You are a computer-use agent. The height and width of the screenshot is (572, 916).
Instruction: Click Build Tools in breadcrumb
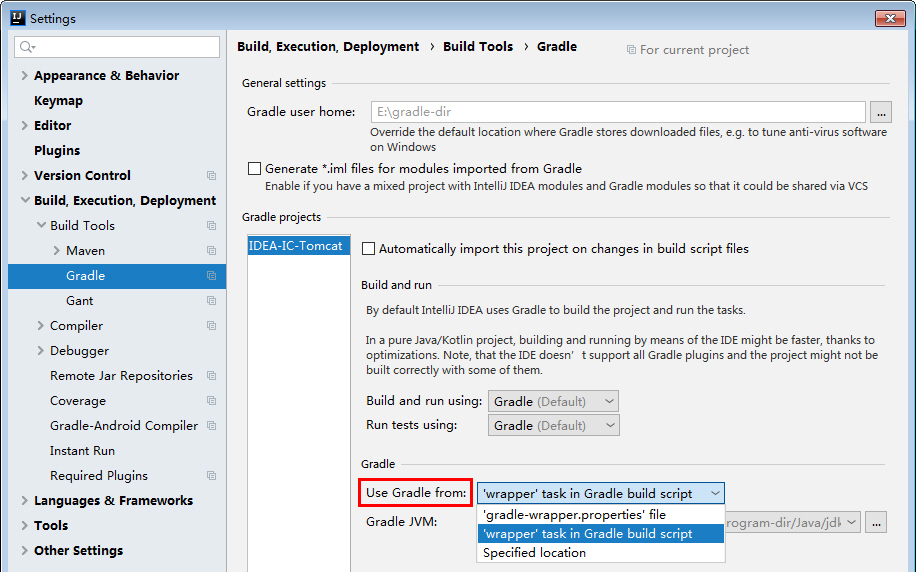point(478,47)
